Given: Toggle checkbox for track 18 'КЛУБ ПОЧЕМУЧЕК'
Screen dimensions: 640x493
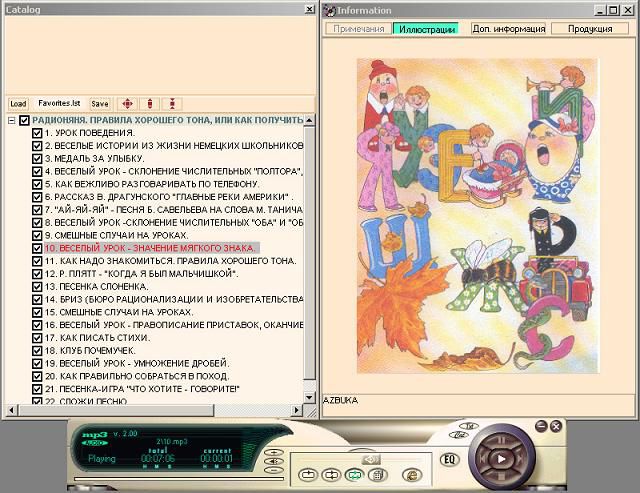Looking at the screenshot, I should coord(37,350).
